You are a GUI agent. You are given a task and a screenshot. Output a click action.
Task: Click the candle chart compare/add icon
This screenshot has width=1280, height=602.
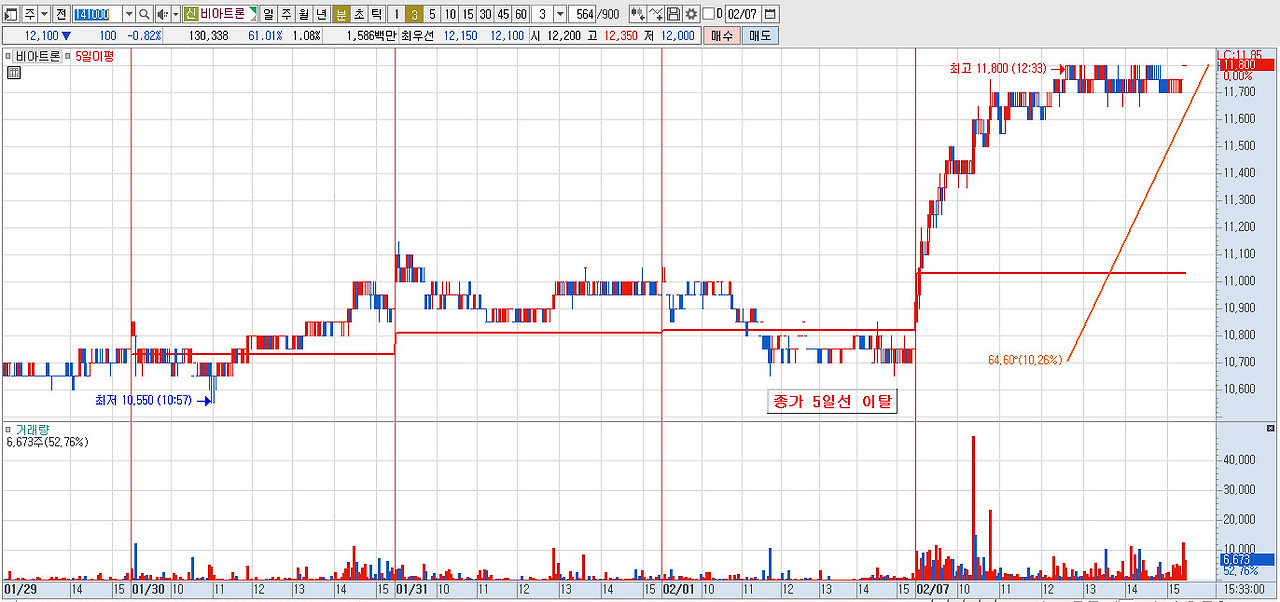(638, 14)
